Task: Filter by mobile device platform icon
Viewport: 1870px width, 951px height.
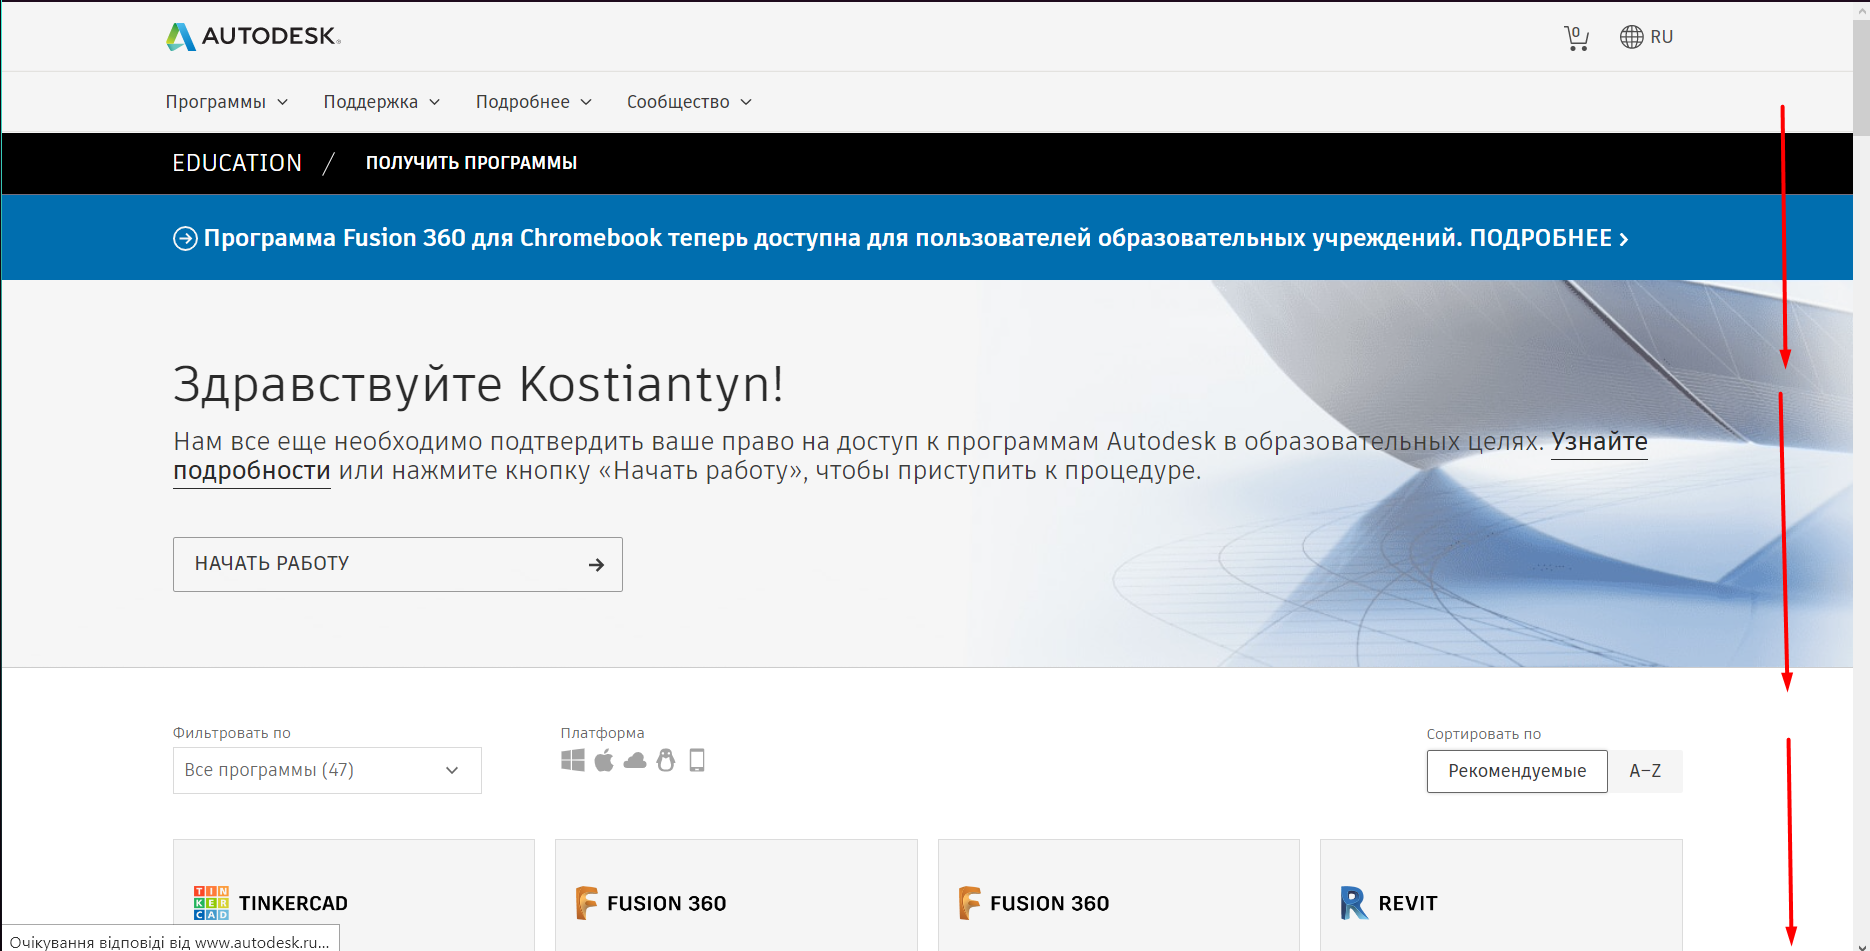Action: tap(697, 761)
